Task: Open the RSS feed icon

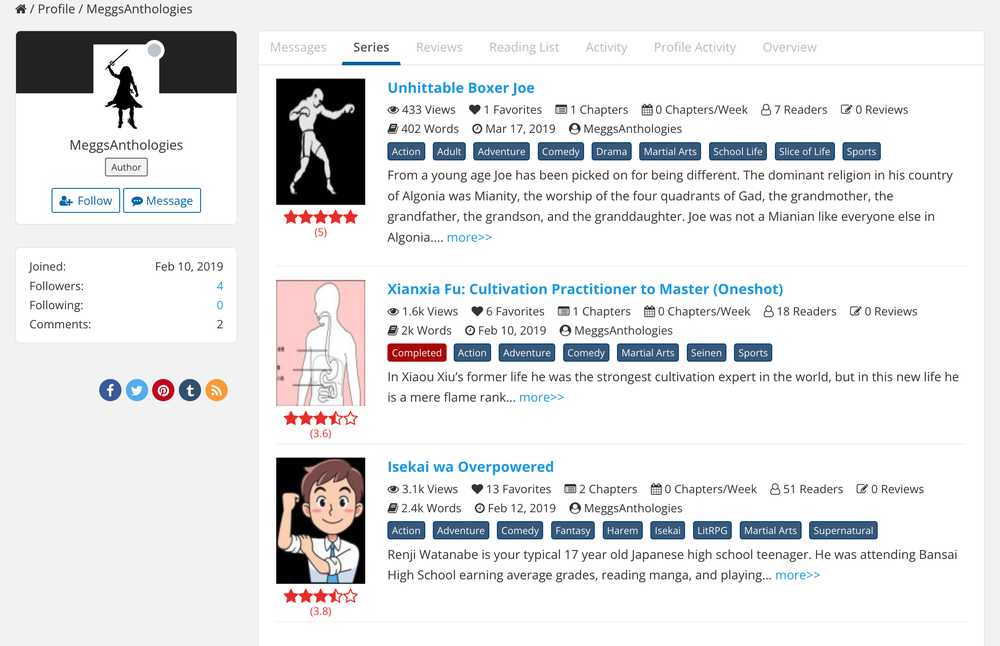Action: pos(216,390)
